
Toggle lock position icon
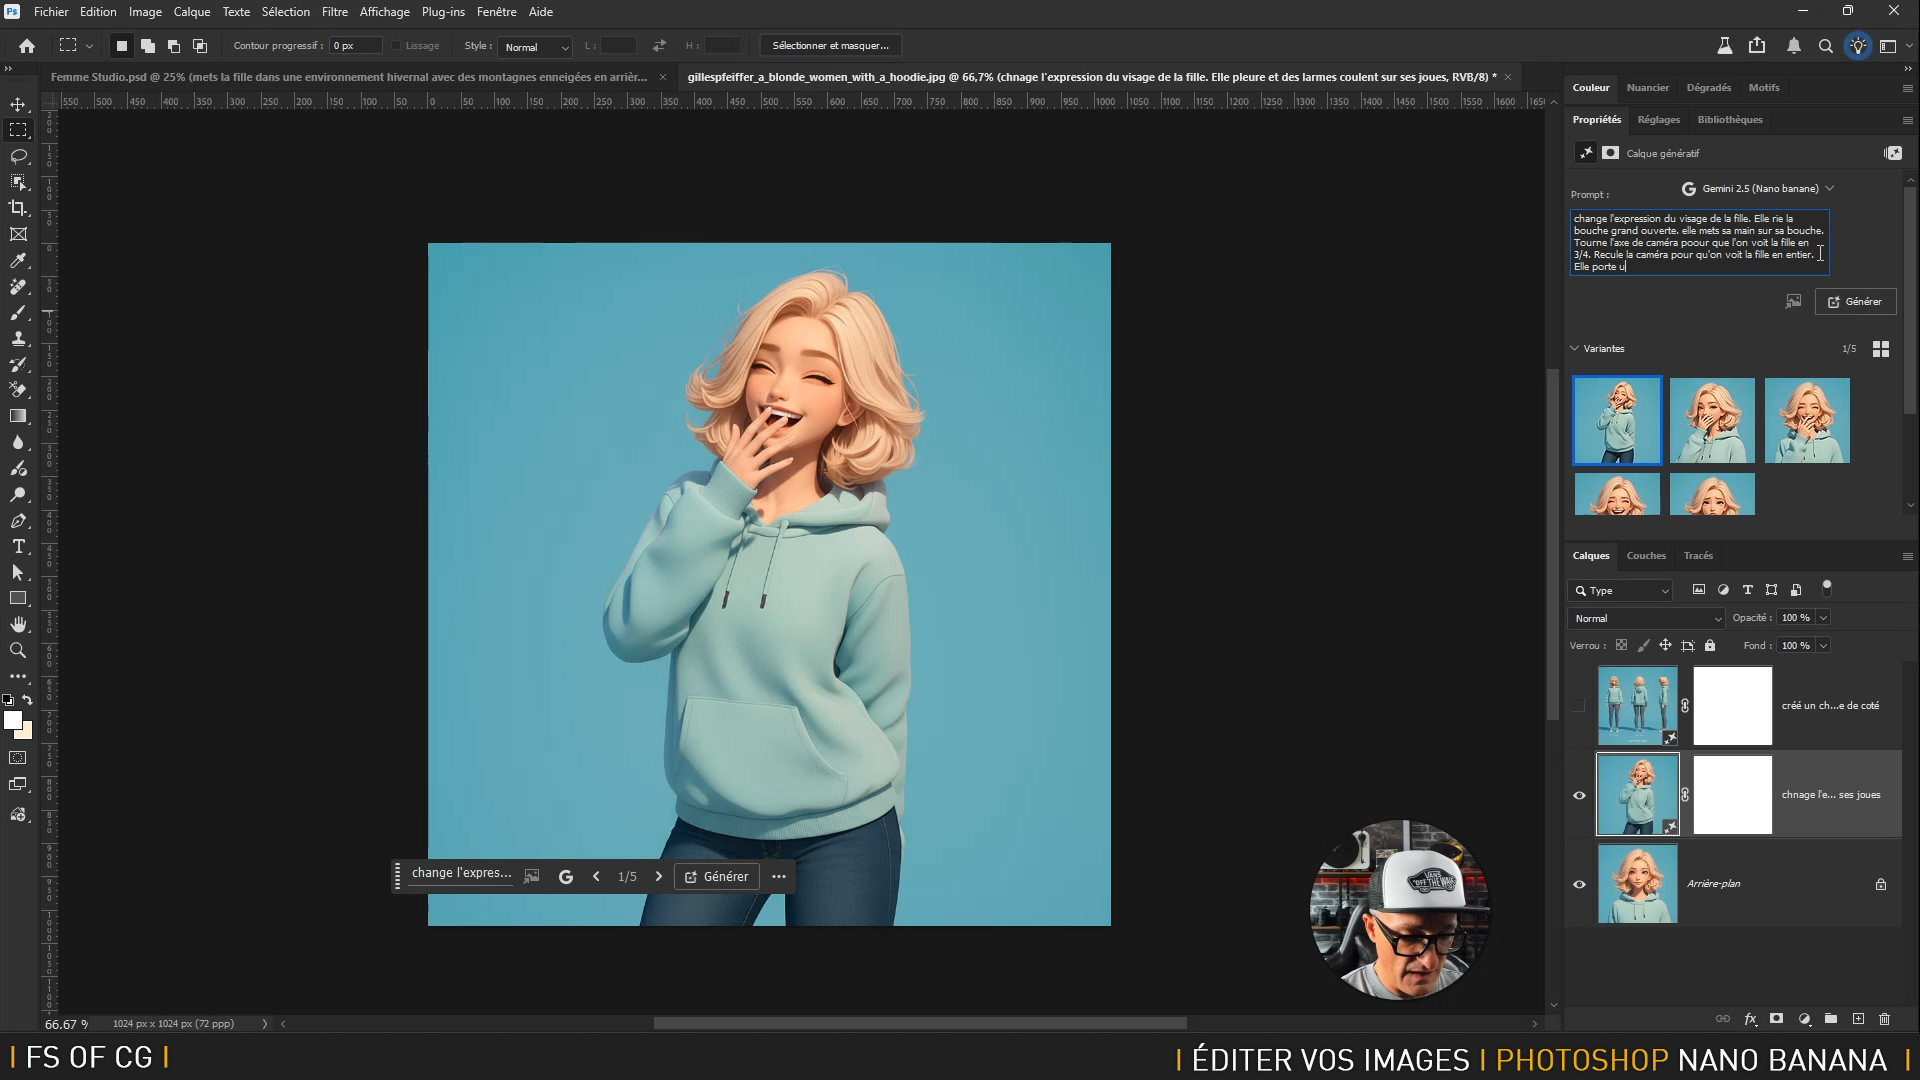[1665, 645]
